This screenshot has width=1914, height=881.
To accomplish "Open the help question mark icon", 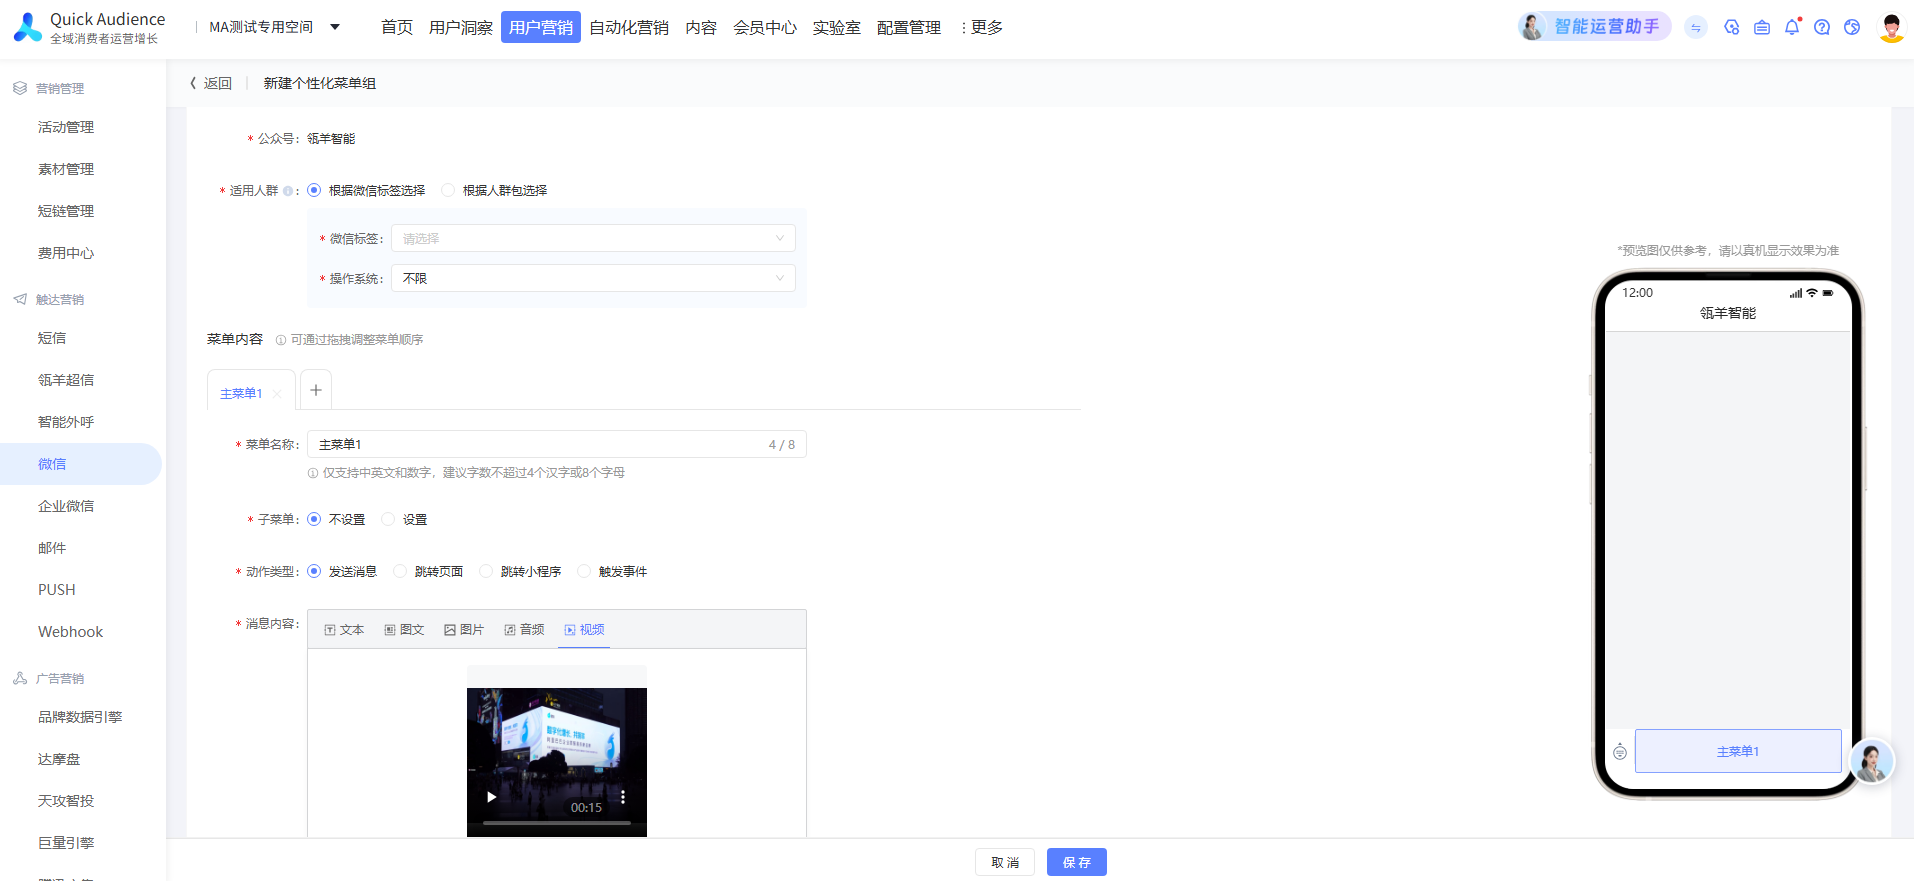I will coord(1822,28).
